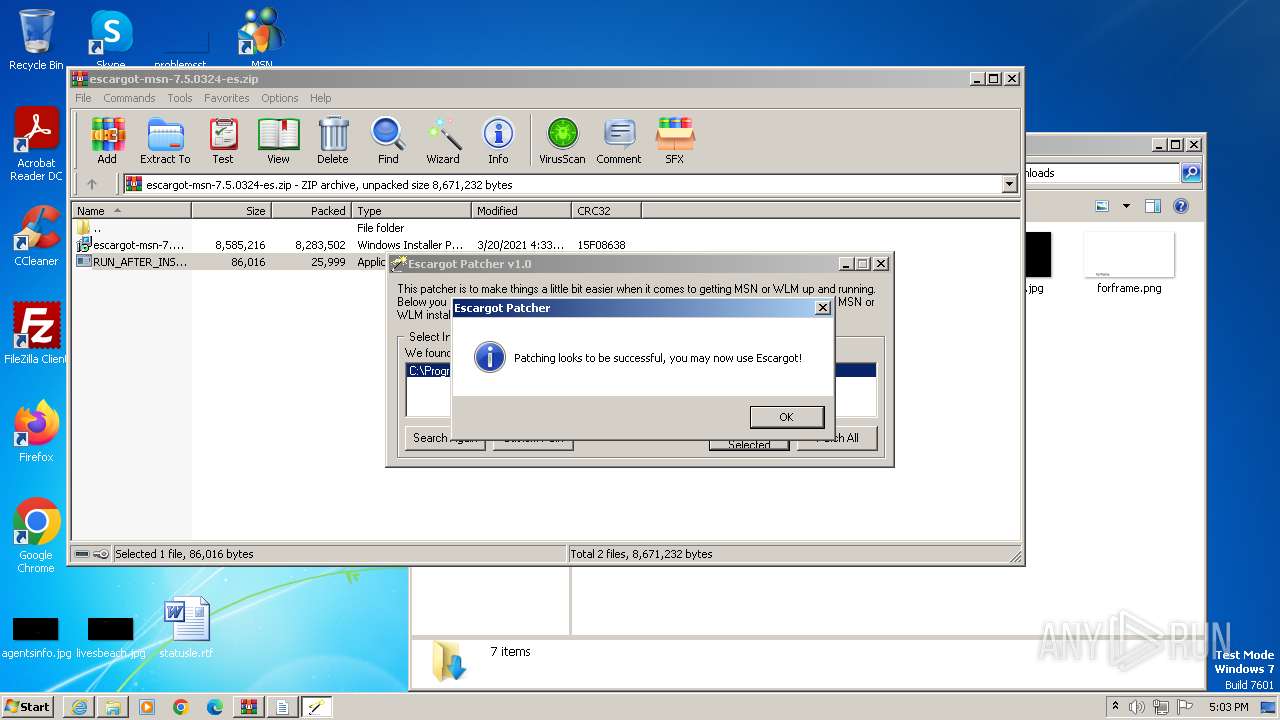Select the CCleaner desktop icon

pos(36,236)
